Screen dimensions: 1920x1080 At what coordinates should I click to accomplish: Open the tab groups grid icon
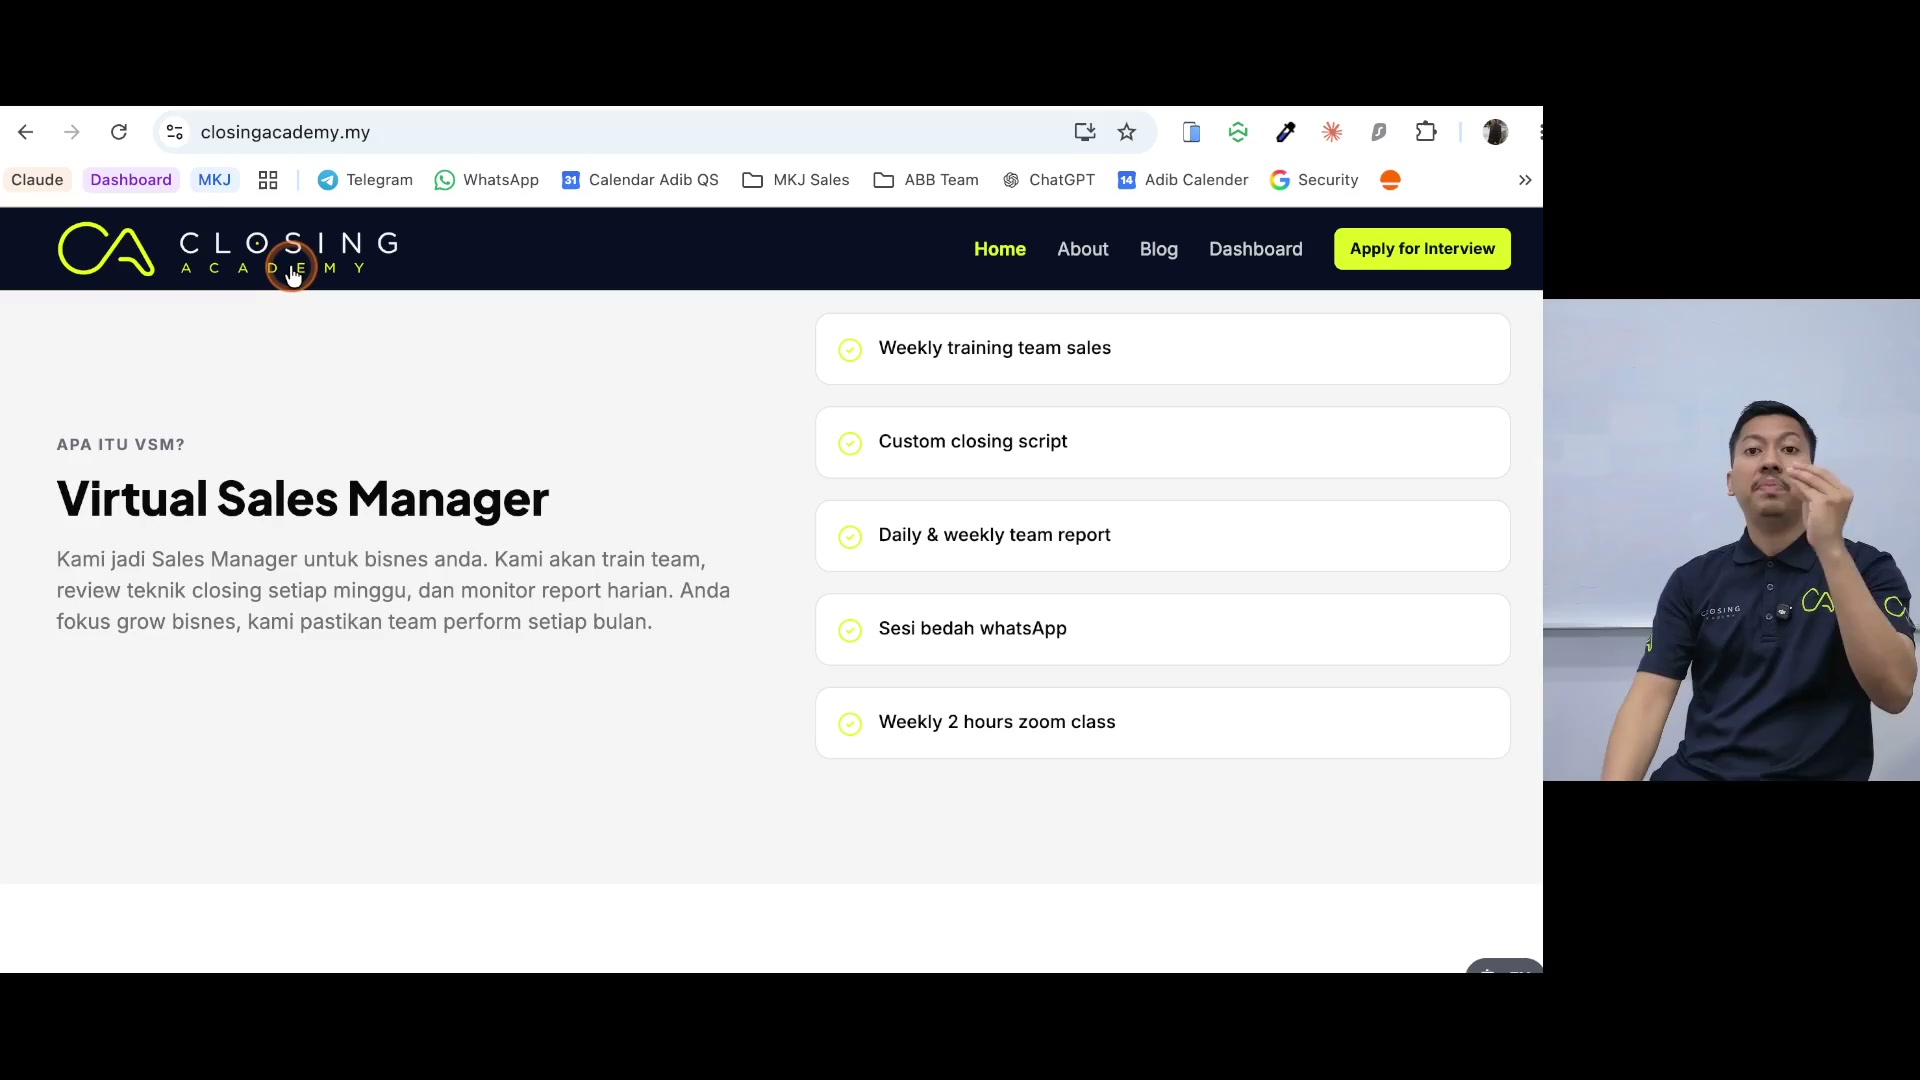[x=268, y=180]
